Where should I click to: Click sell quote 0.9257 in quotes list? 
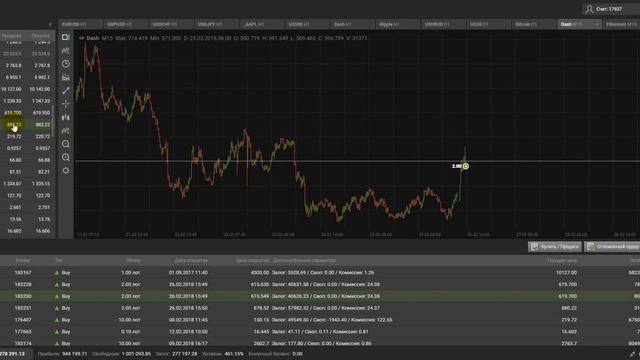[x=14, y=148]
